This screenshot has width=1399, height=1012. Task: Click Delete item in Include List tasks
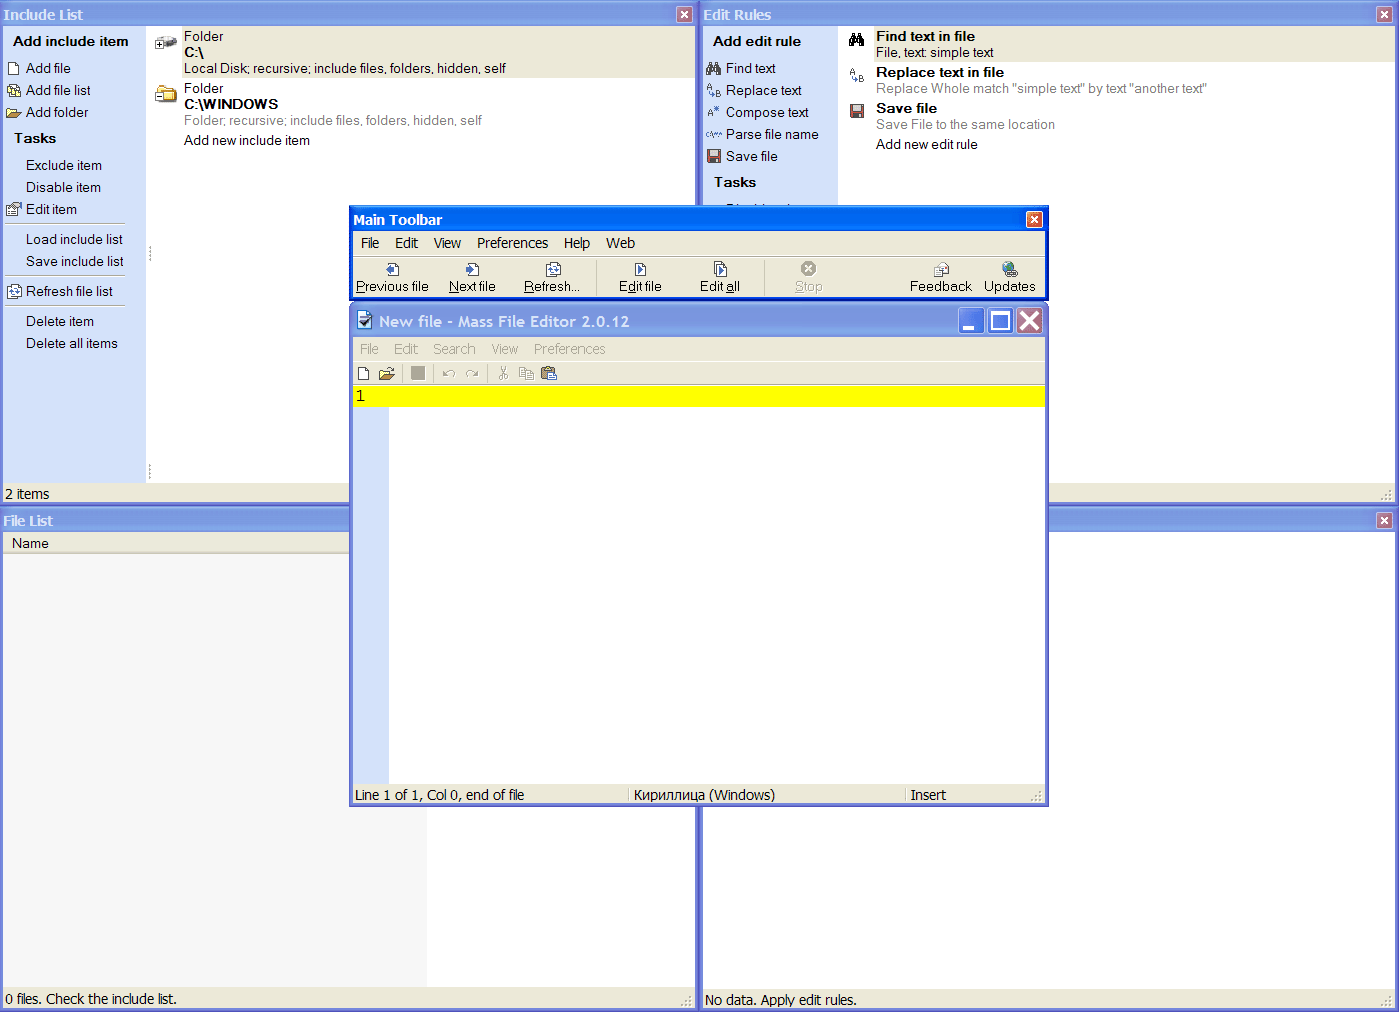click(x=60, y=321)
